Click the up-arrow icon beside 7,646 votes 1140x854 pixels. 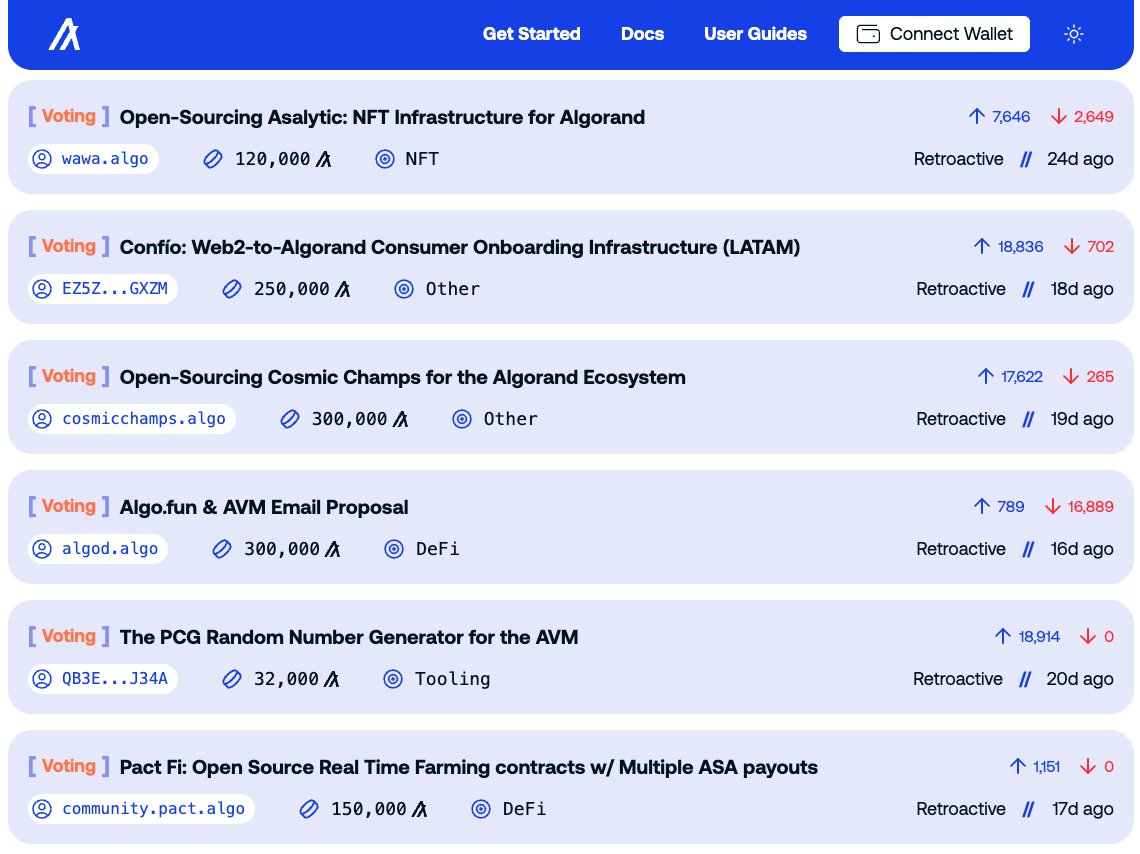click(976, 116)
